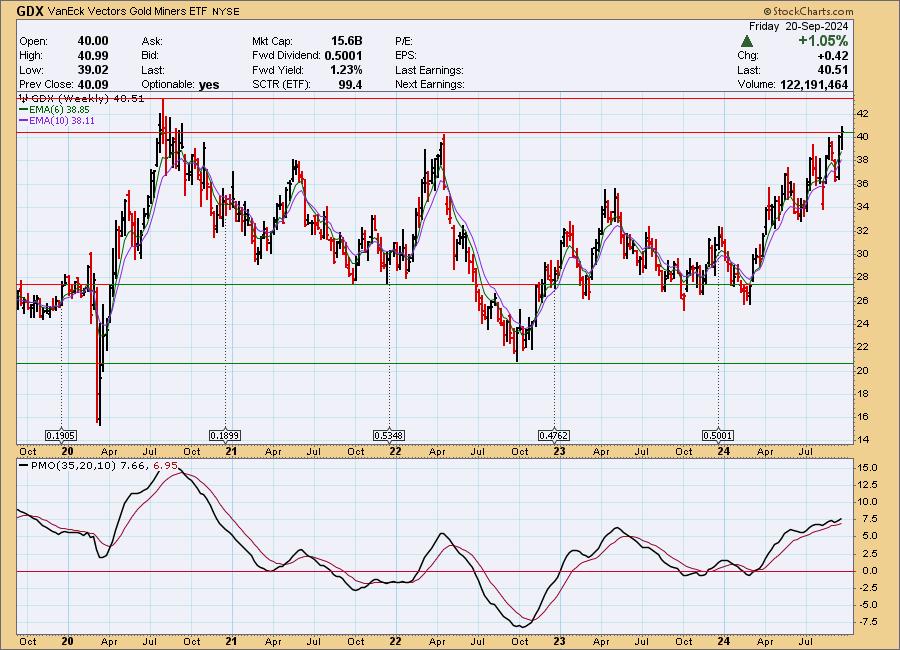
Task: Click price axis label 14
Action: pyautogui.click(x=862, y=440)
